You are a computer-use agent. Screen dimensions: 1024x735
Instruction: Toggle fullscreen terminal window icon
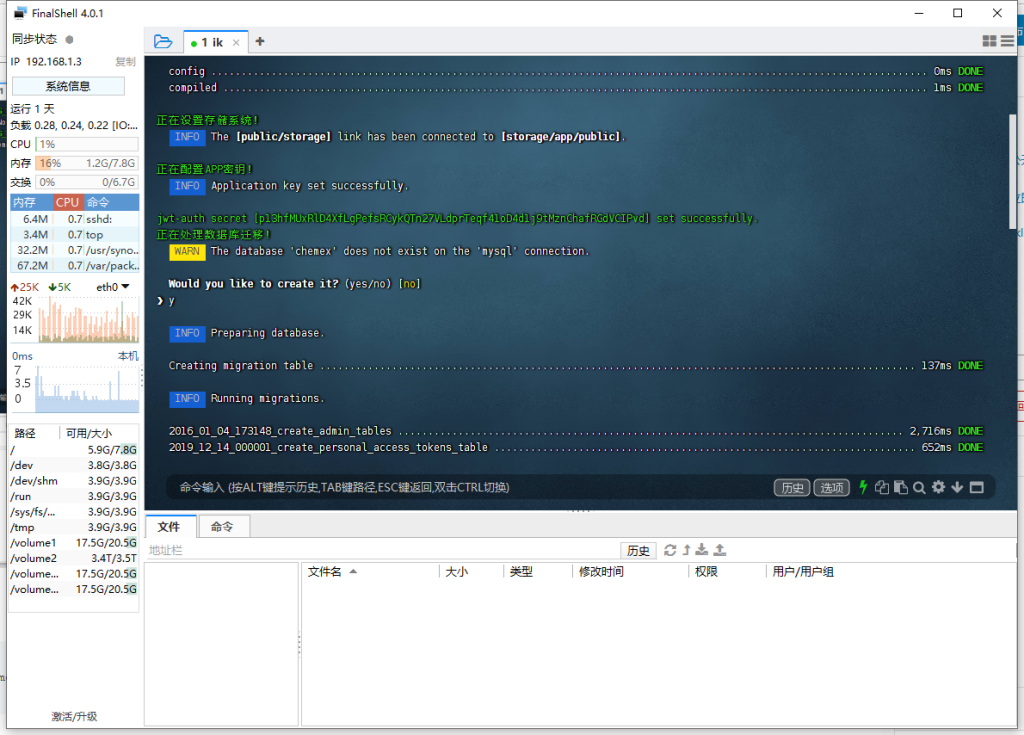click(976, 487)
